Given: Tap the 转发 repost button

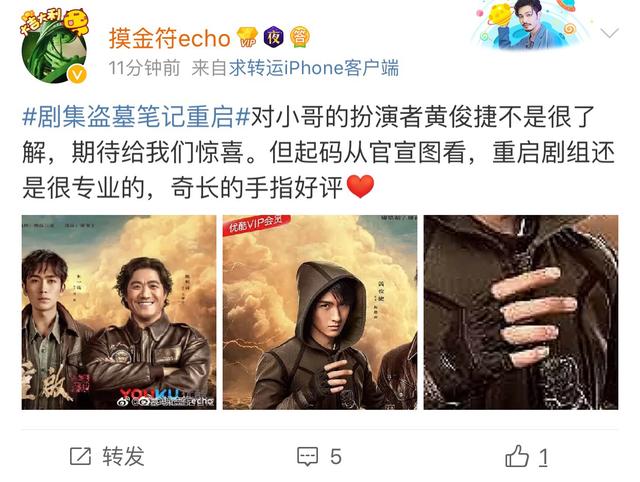Looking at the screenshot, I should click(x=123, y=456).
